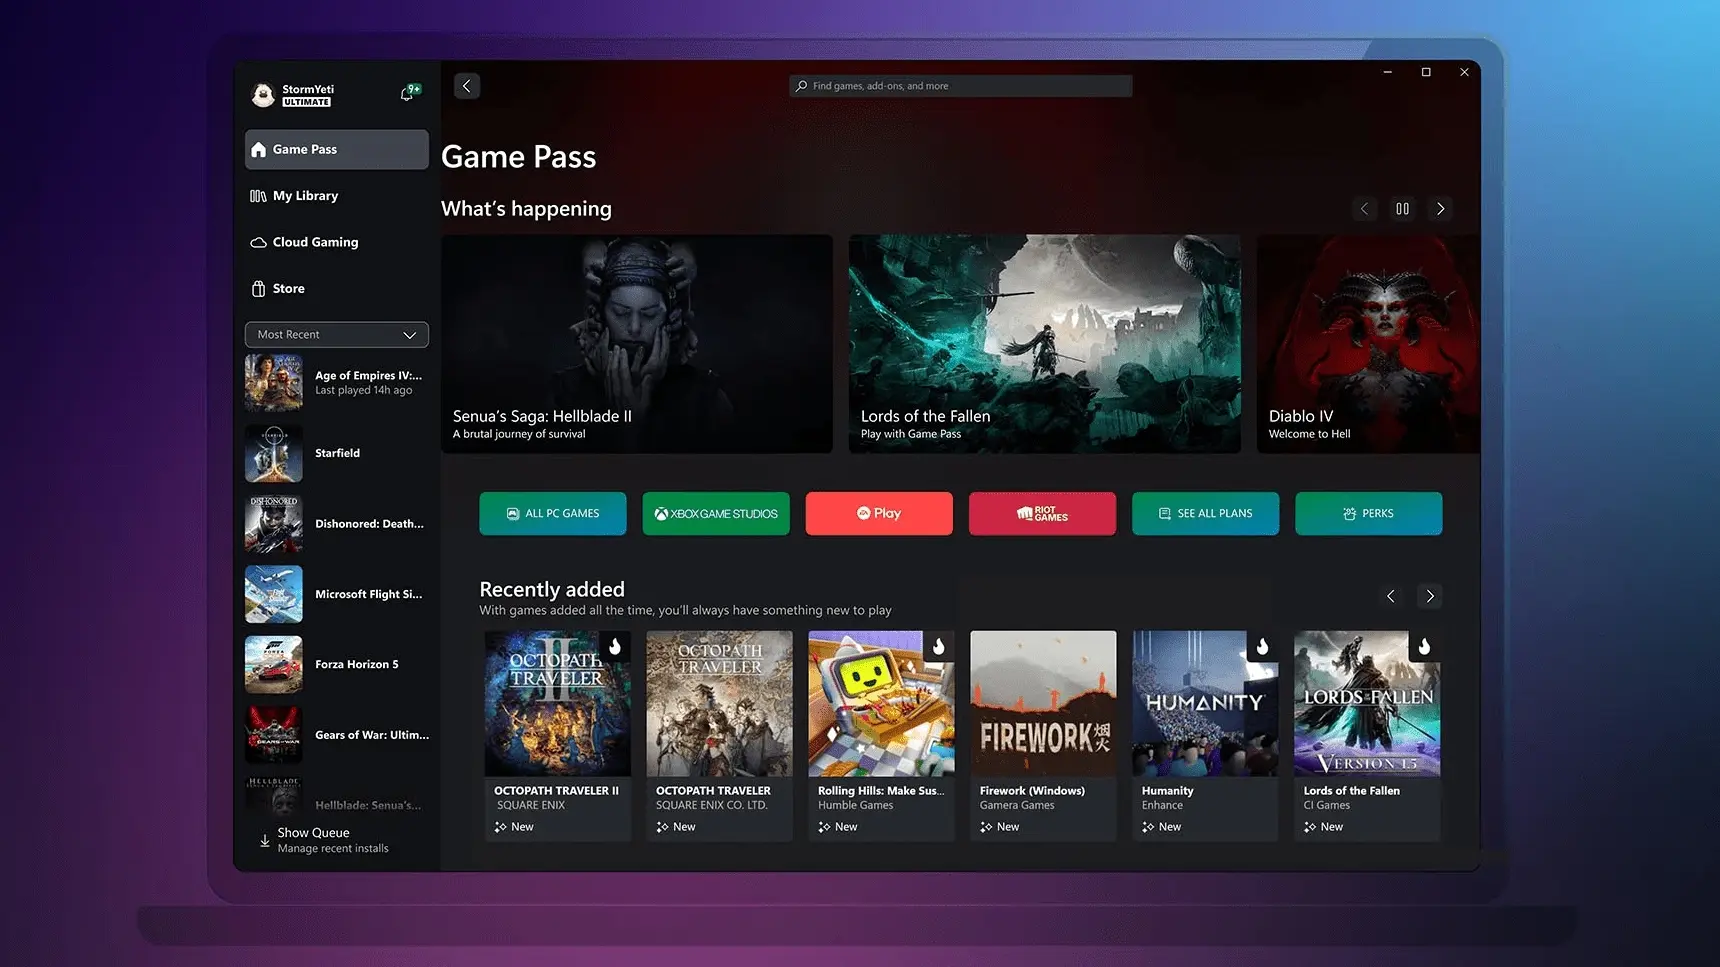The height and width of the screenshot is (967, 1720).
Task: Advance What's happening carousel to next slide
Action: (x=1440, y=209)
